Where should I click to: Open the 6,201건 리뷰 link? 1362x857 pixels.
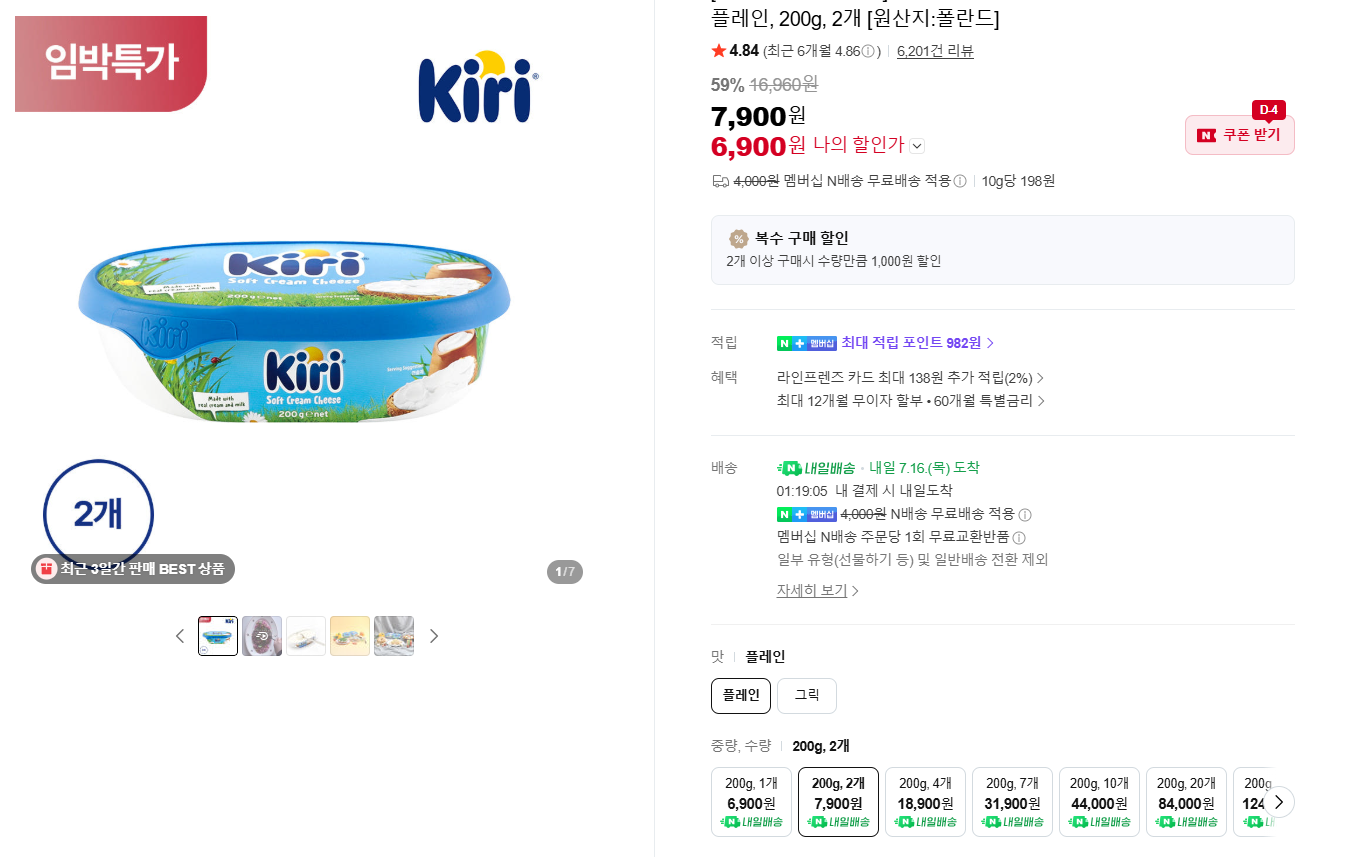point(935,51)
